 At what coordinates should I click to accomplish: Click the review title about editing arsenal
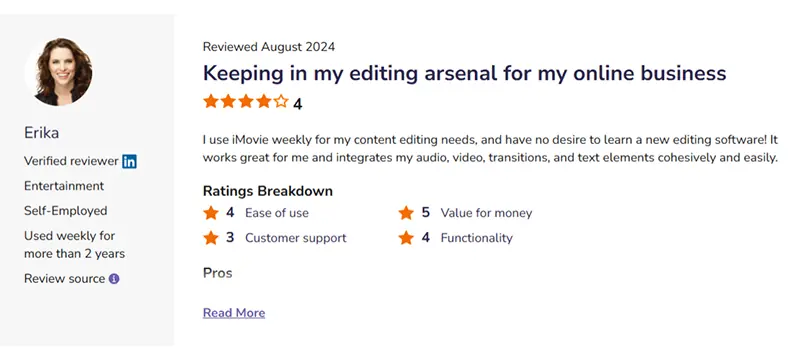464,73
